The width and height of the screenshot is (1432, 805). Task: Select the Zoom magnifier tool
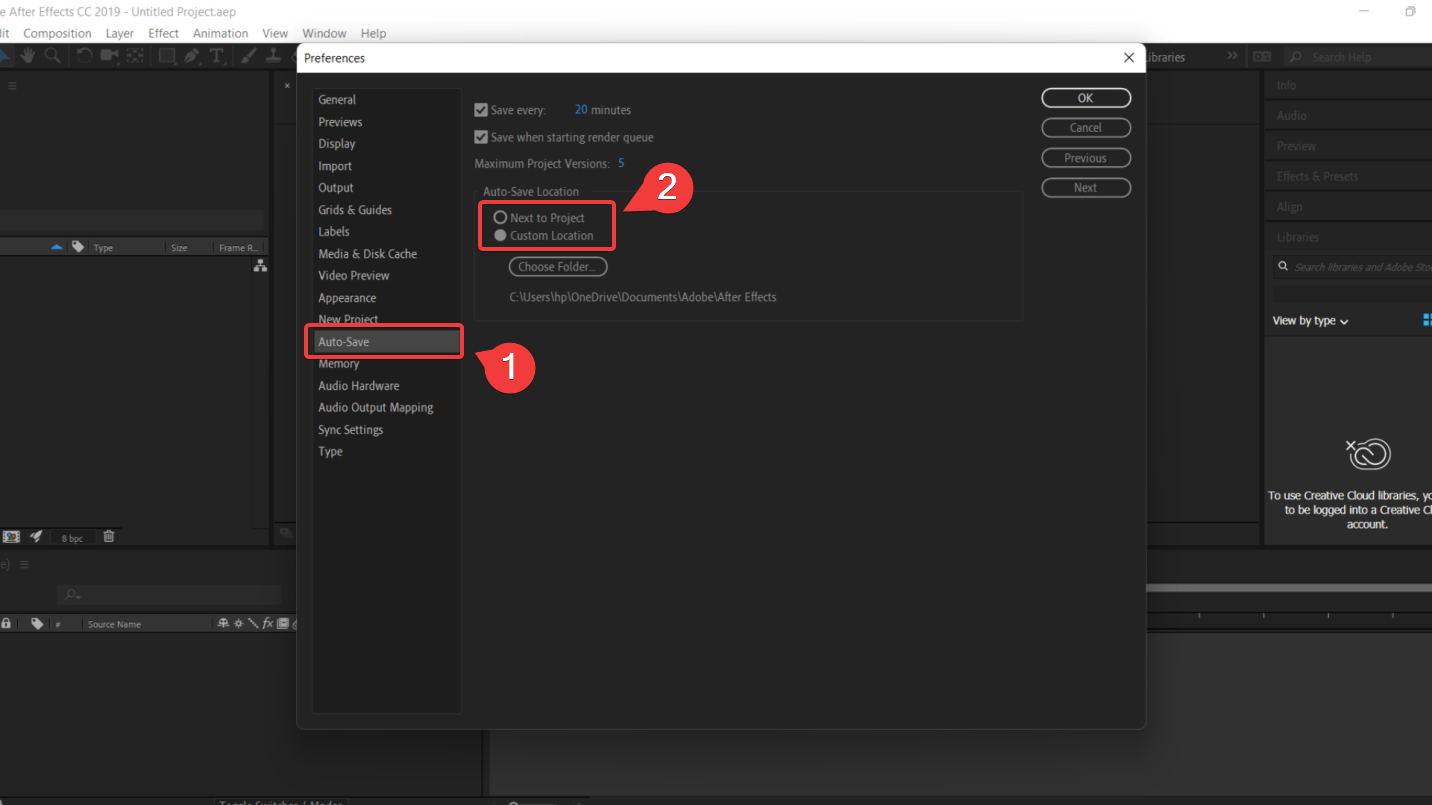click(x=52, y=55)
